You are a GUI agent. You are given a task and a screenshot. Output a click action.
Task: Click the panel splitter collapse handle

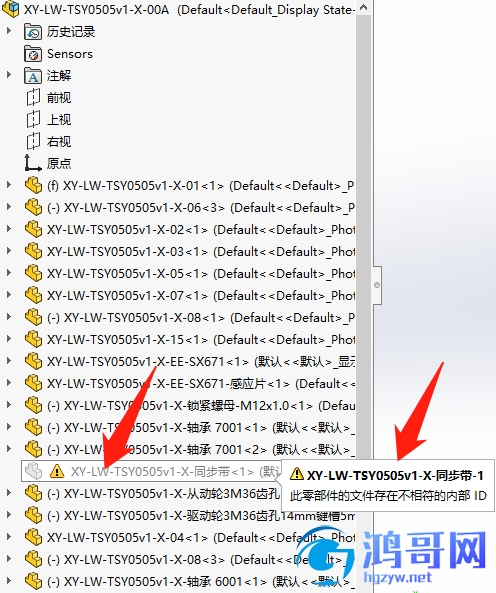[x=377, y=285]
